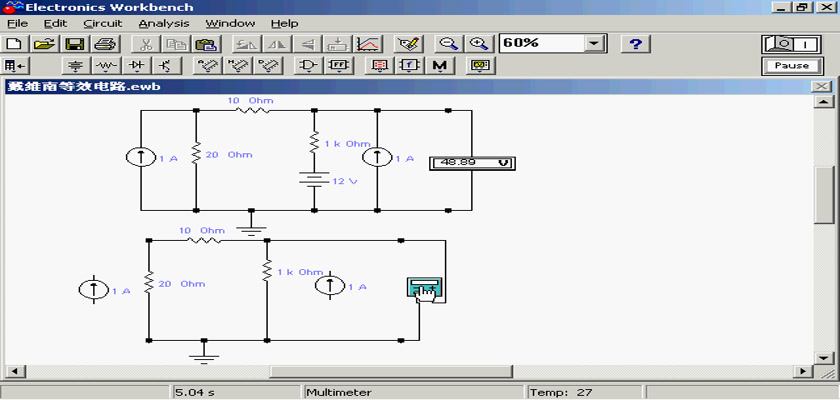The width and height of the screenshot is (840, 400).
Task: Open the Basic components (resistor) bin
Action: 107,66
